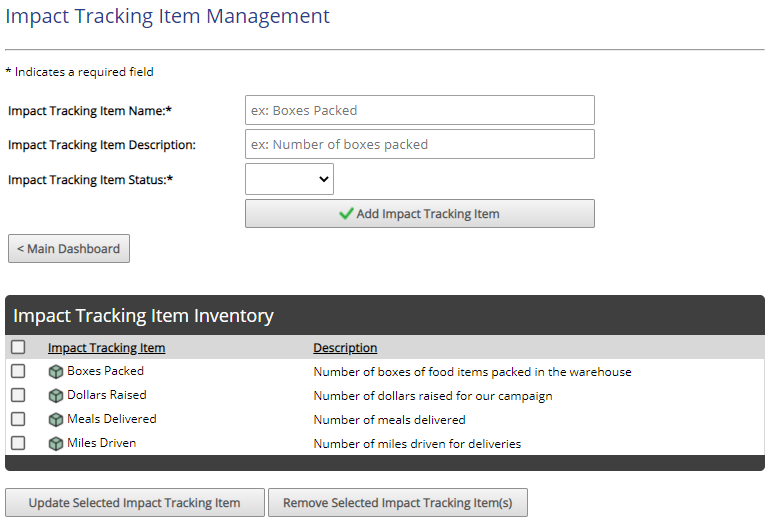Click Remove Selected Impact Tracking Item(s) button
The height and width of the screenshot is (527, 773).
(x=398, y=502)
